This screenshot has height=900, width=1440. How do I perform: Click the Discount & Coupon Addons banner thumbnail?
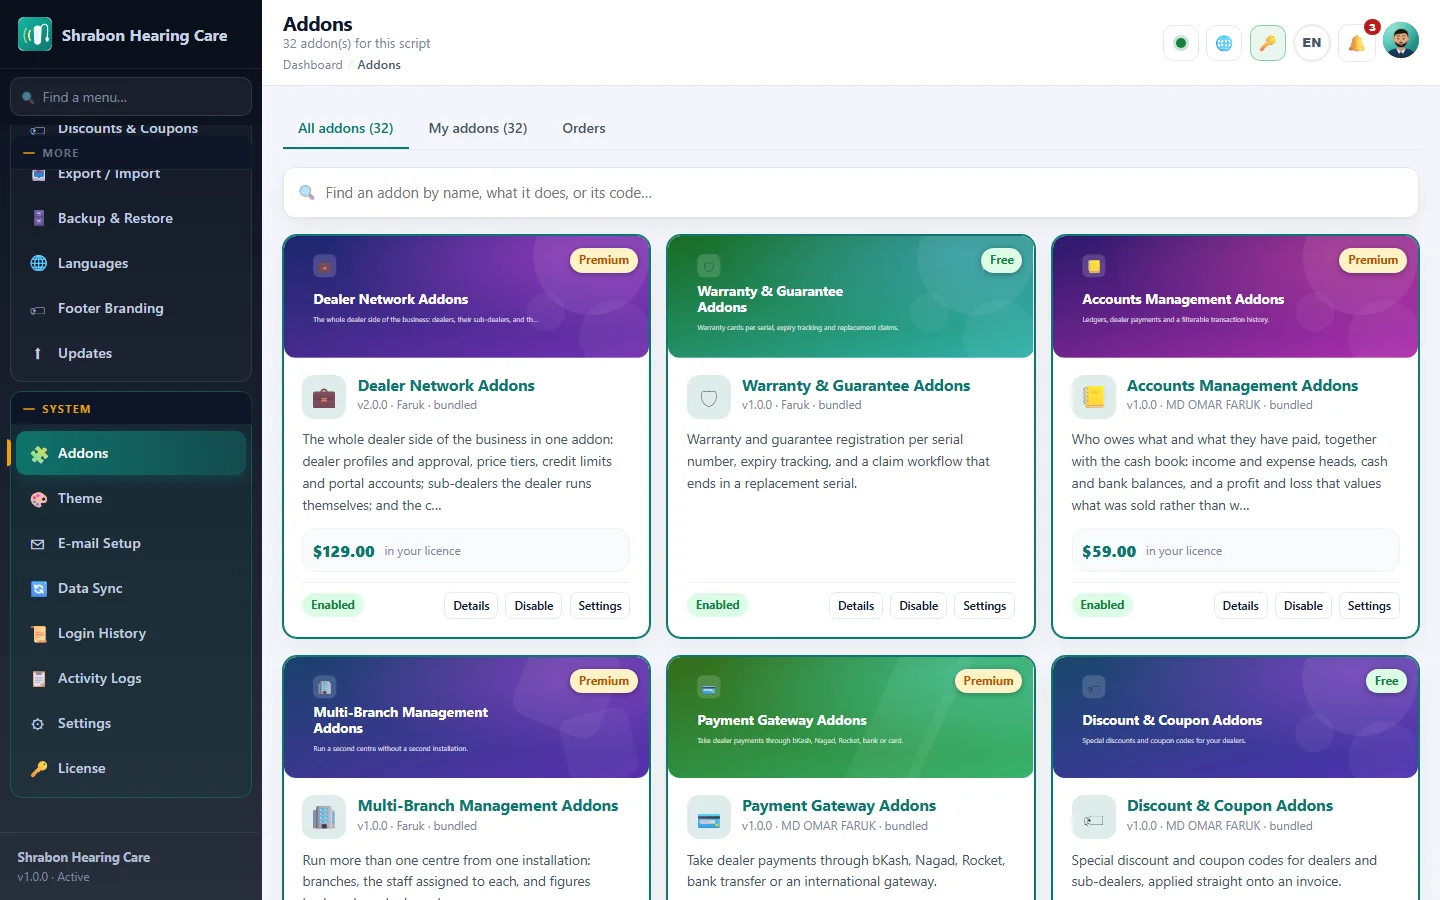[x=1235, y=718]
